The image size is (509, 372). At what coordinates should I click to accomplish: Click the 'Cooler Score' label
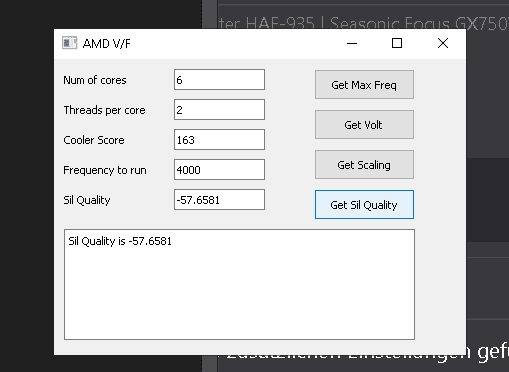click(x=94, y=140)
